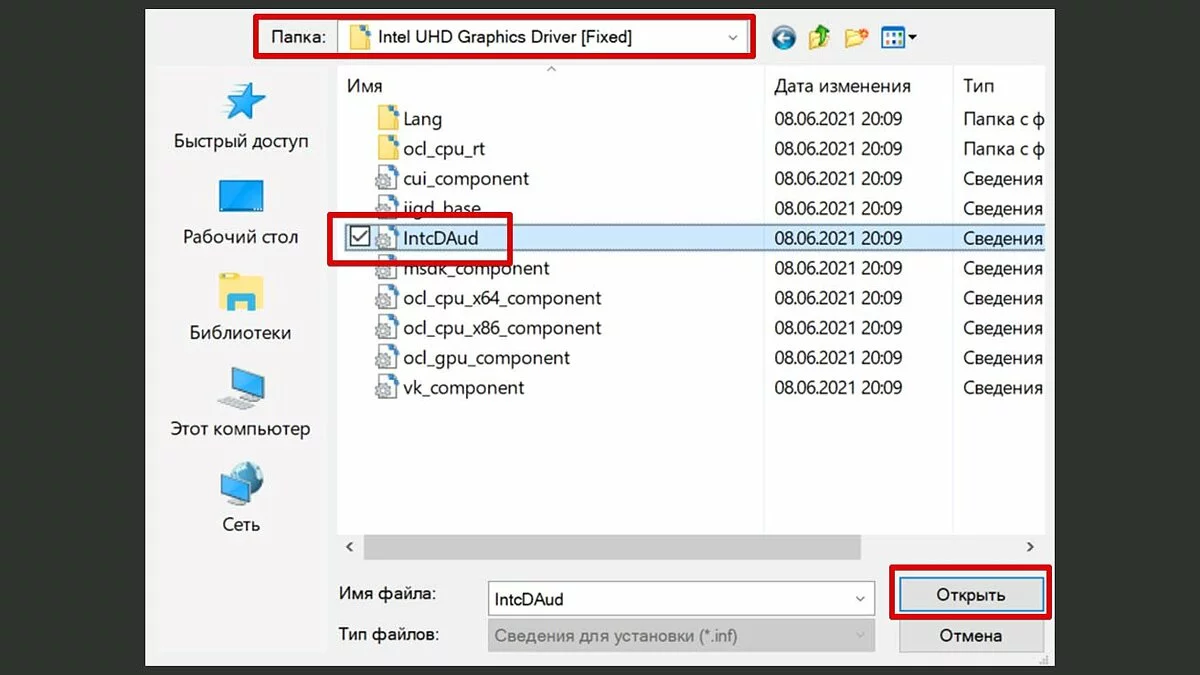Open the view menu icon
1200x675 pixels.
click(x=899, y=38)
